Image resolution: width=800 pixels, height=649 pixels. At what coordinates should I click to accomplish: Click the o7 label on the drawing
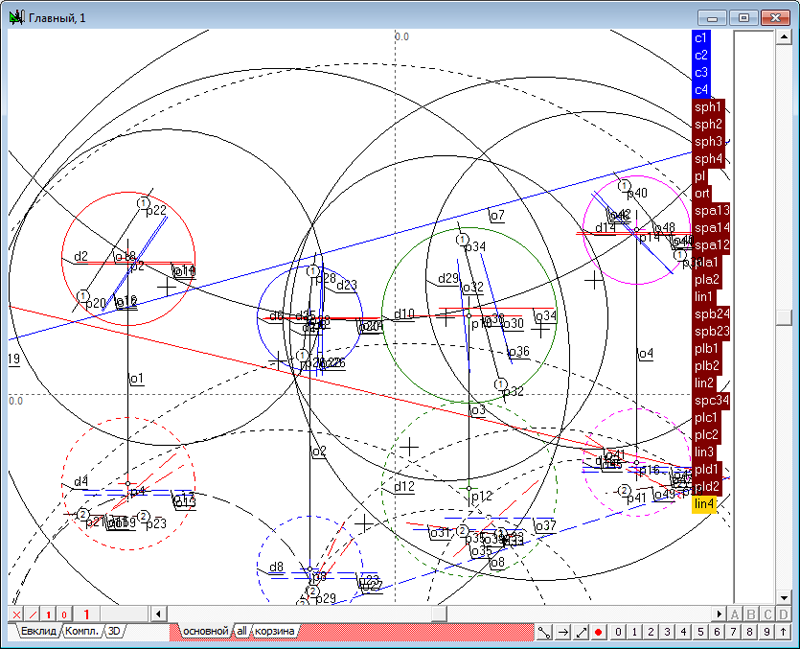tap(496, 216)
